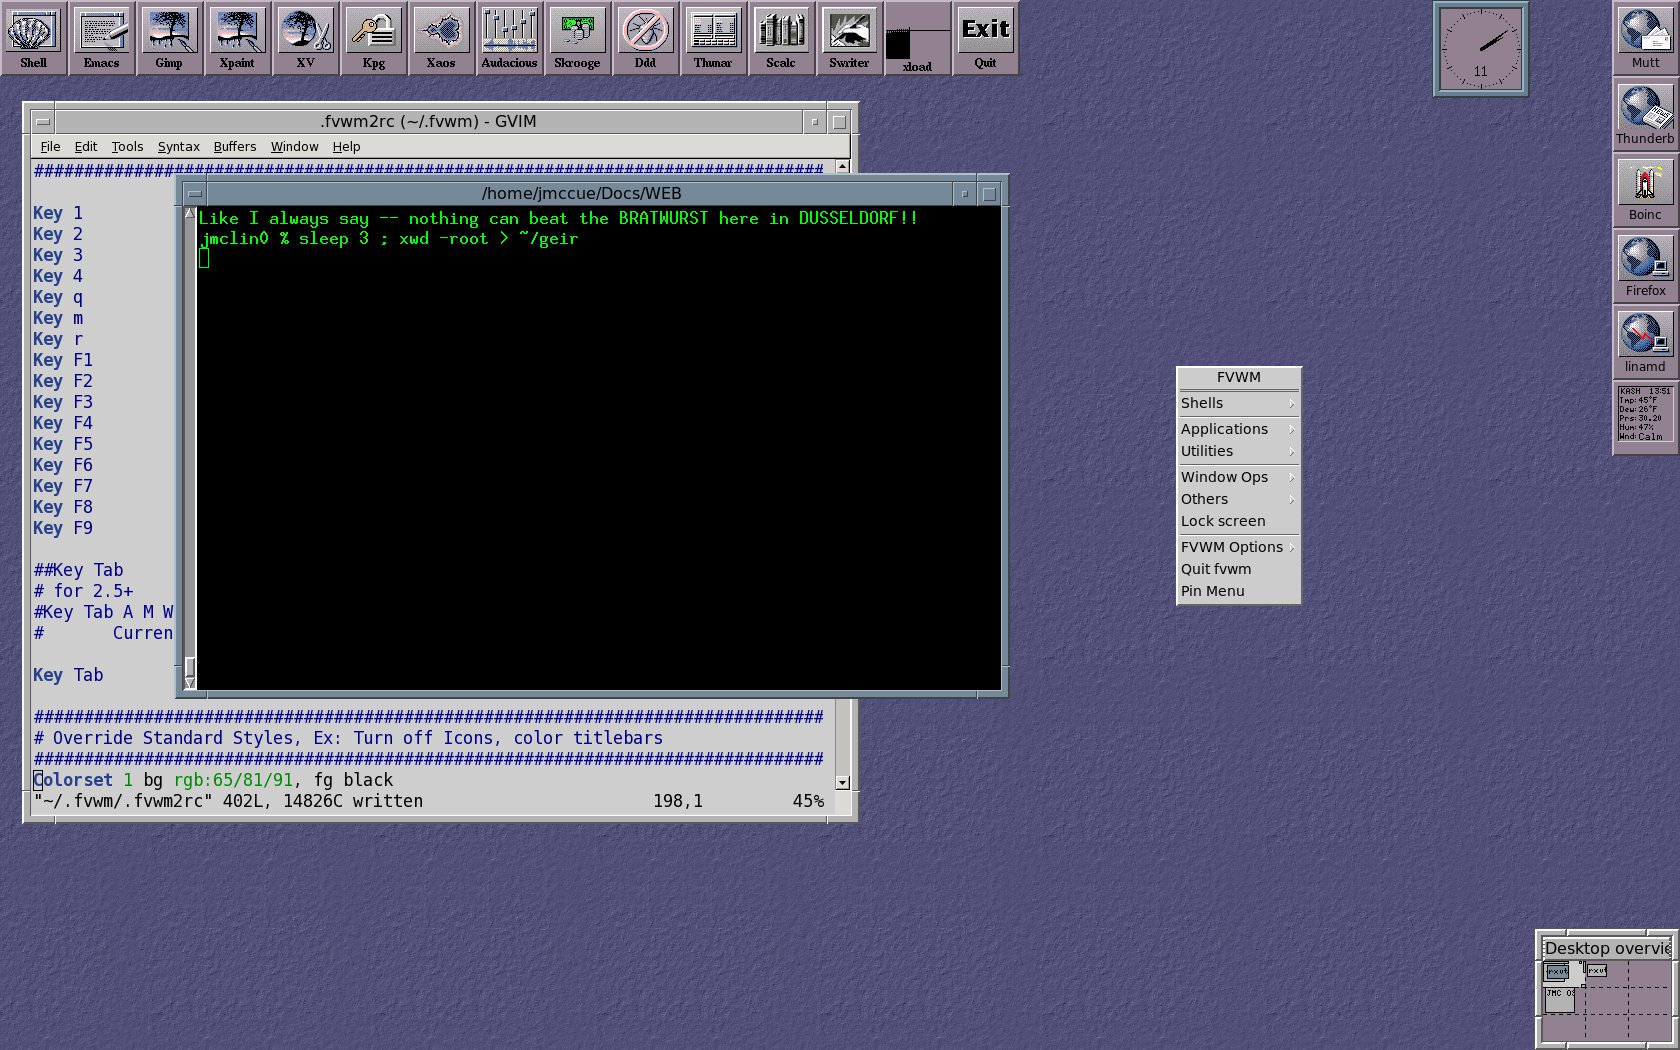
Task: Open Swriter from the launcher bar
Action: (850, 38)
